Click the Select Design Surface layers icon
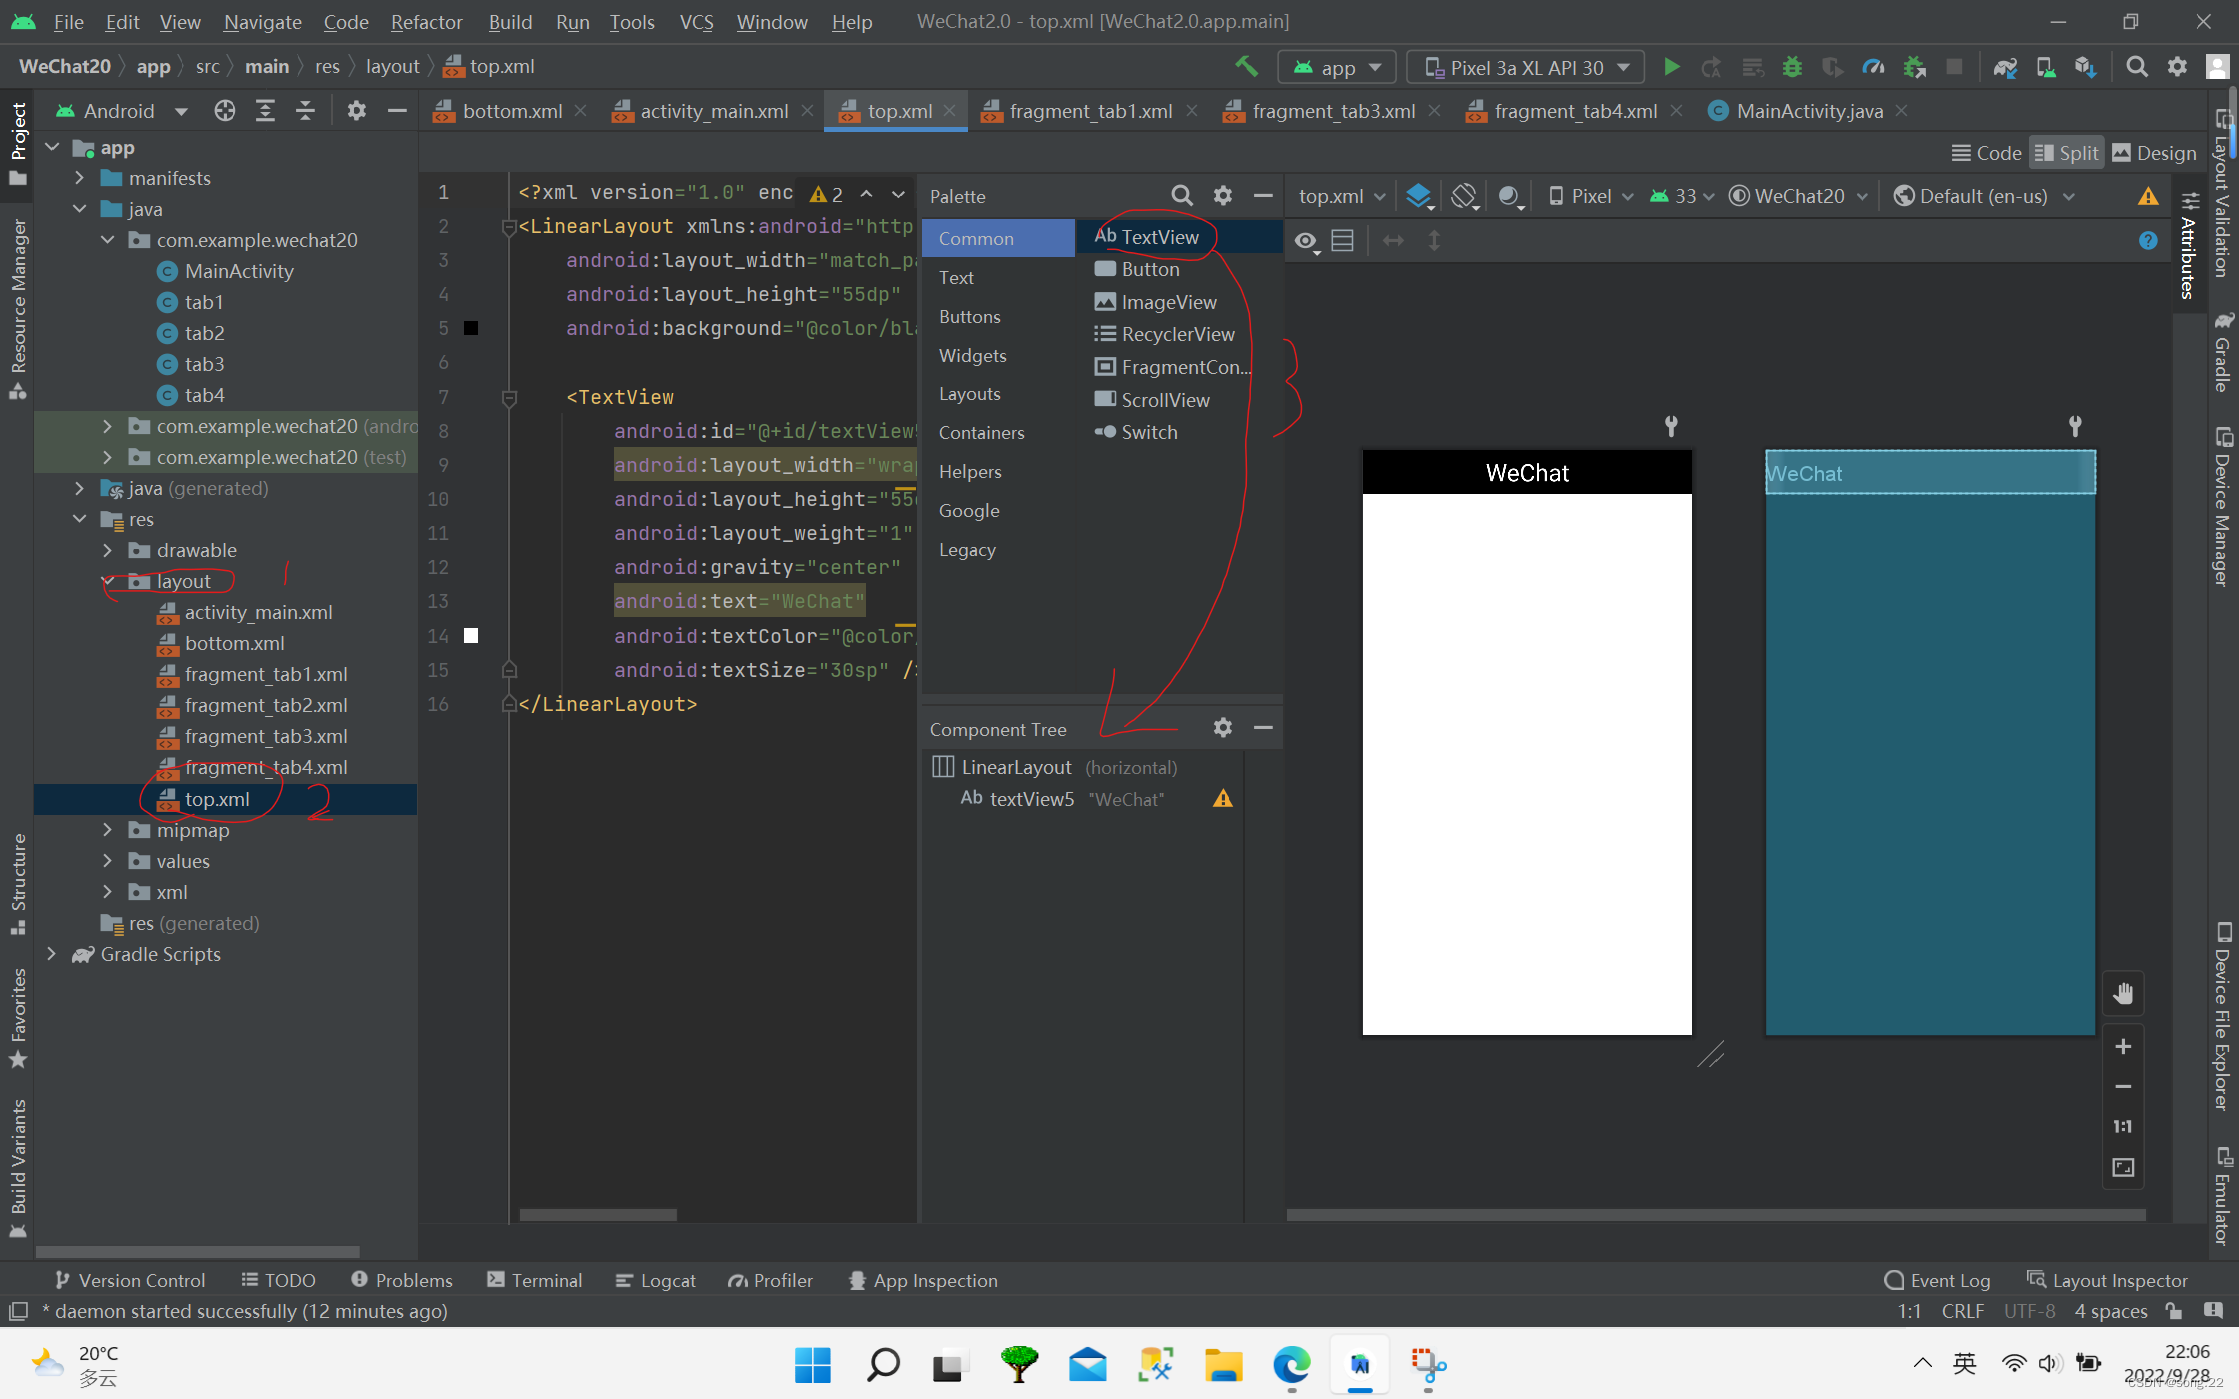This screenshot has height=1399, width=2239. [1419, 196]
